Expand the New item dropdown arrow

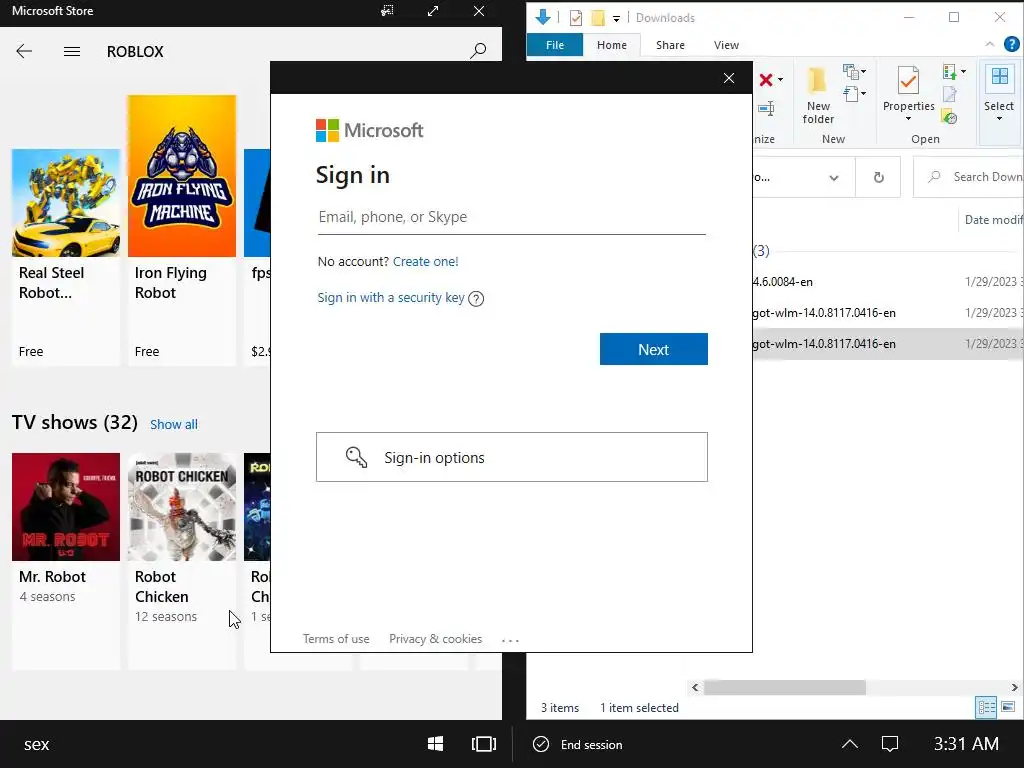pyautogui.click(x=863, y=71)
